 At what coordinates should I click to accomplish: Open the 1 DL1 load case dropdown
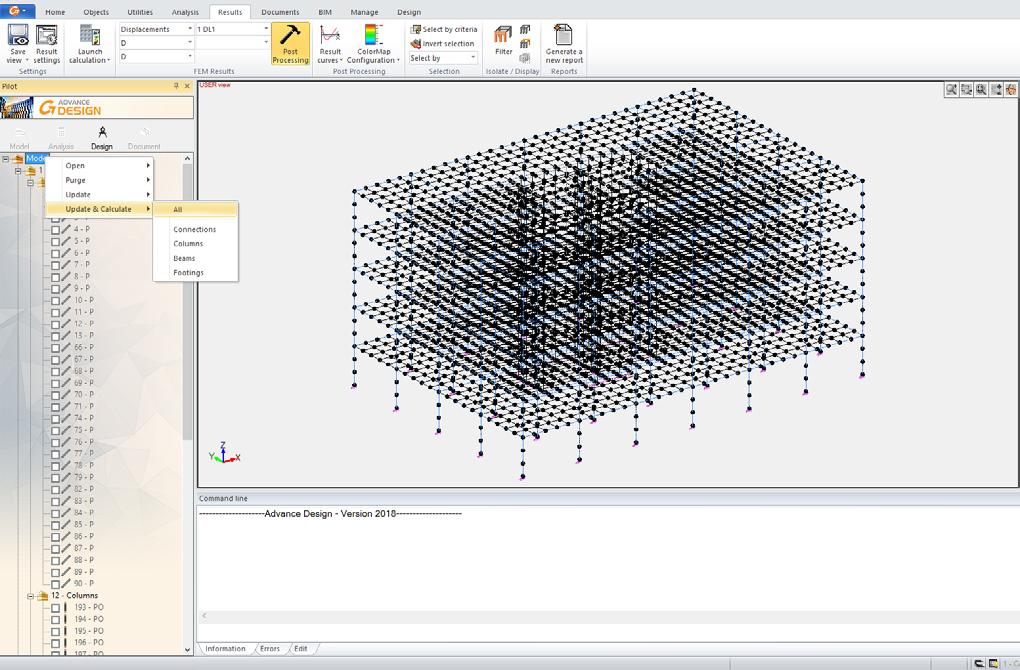pos(265,29)
